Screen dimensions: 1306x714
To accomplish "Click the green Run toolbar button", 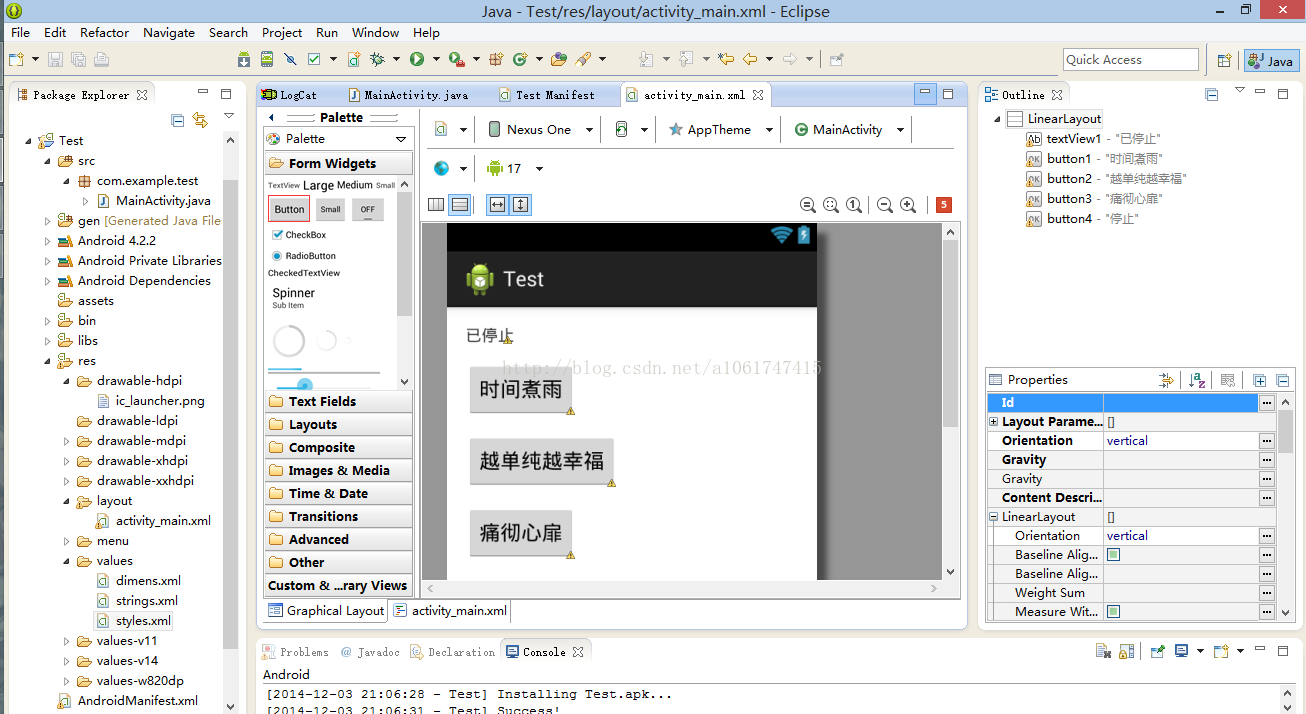I will click(x=416, y=60).
